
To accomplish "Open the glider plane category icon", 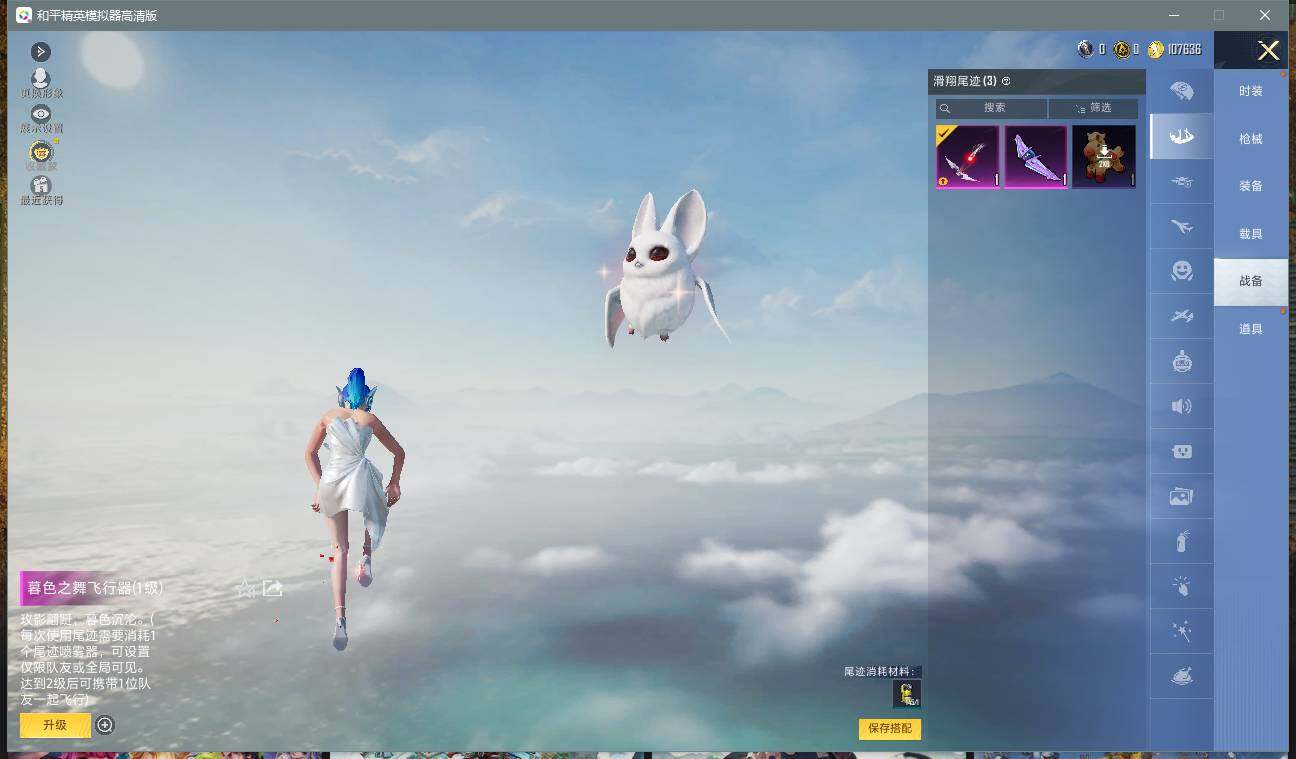I will point(1181,316).
